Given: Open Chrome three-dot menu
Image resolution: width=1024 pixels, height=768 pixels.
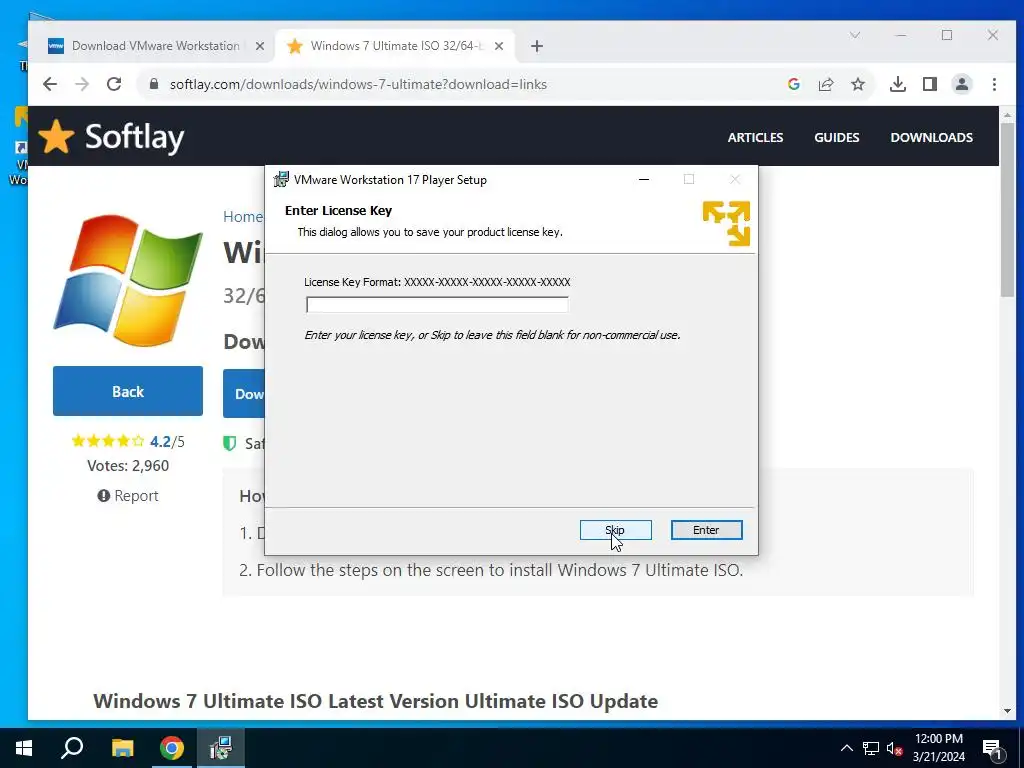Looking at the screenshot, I should click(994, 84).
